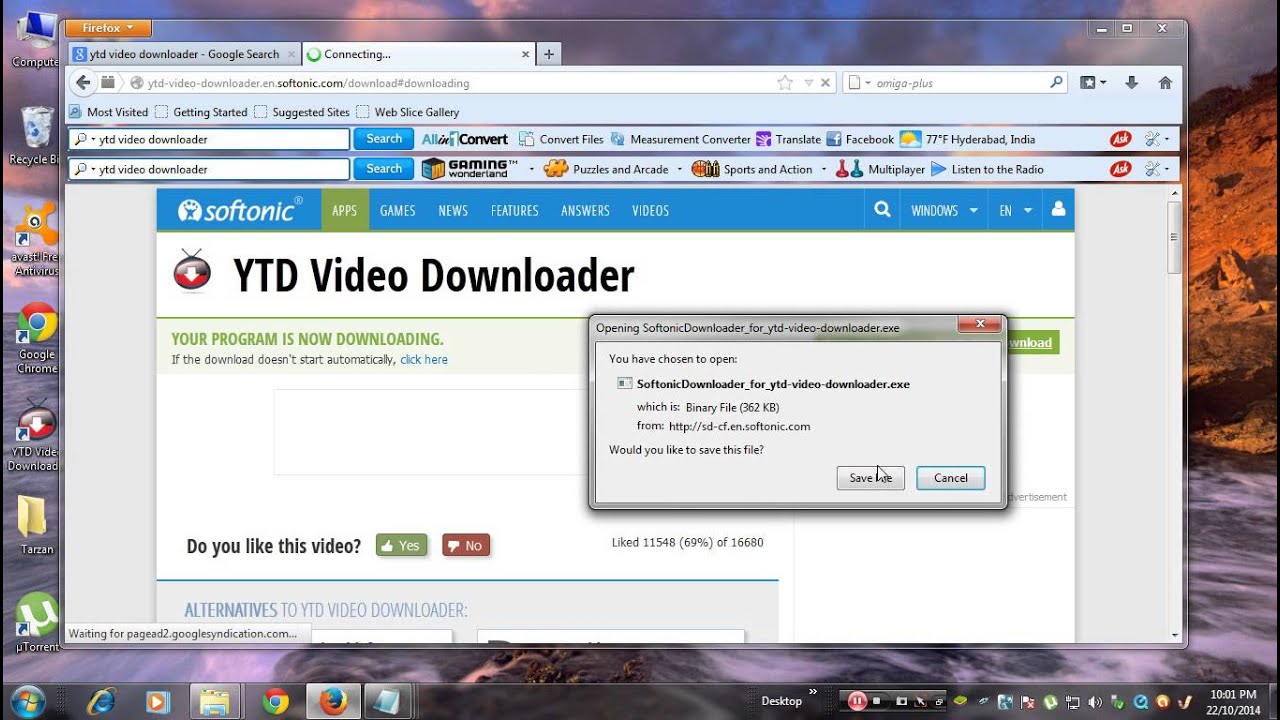
Task: Go to Firefox home page icon
Action: coord(1165,83)
